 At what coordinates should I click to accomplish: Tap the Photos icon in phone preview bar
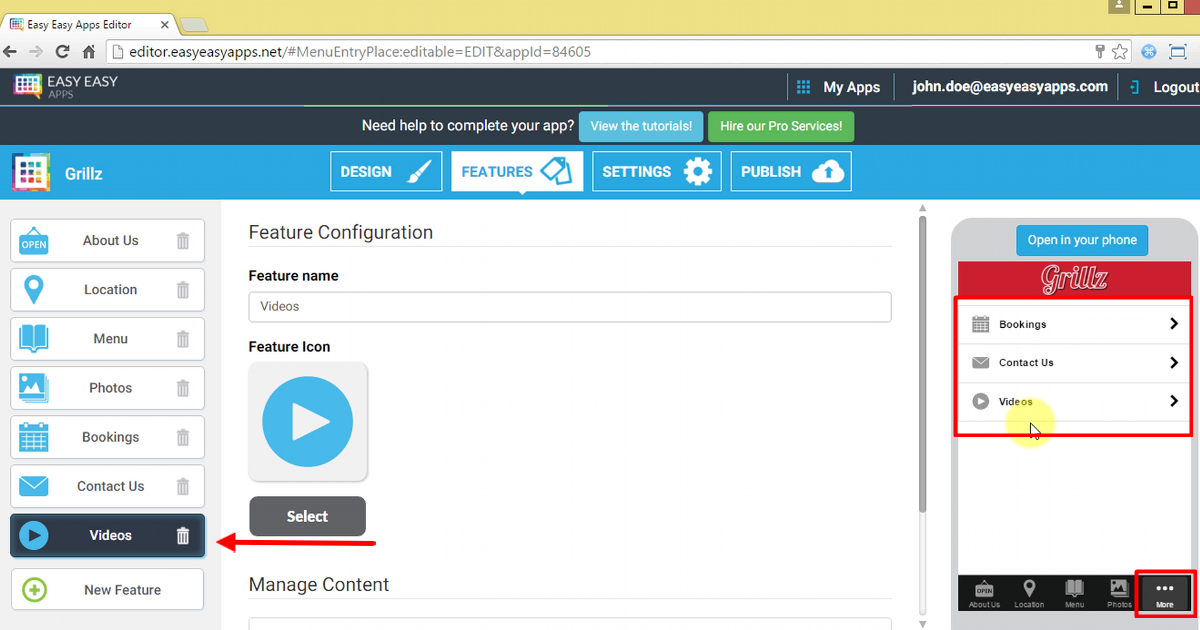click(x=1119, y=593)
